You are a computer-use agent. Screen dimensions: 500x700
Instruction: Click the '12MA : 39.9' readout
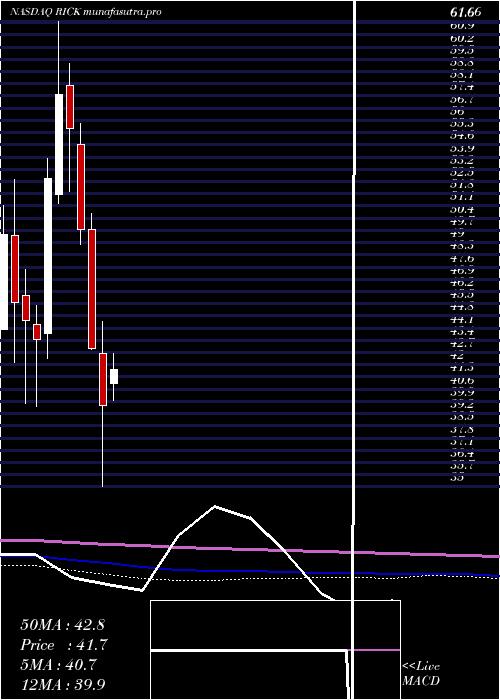pyautogui.click(x=63, y=684)
